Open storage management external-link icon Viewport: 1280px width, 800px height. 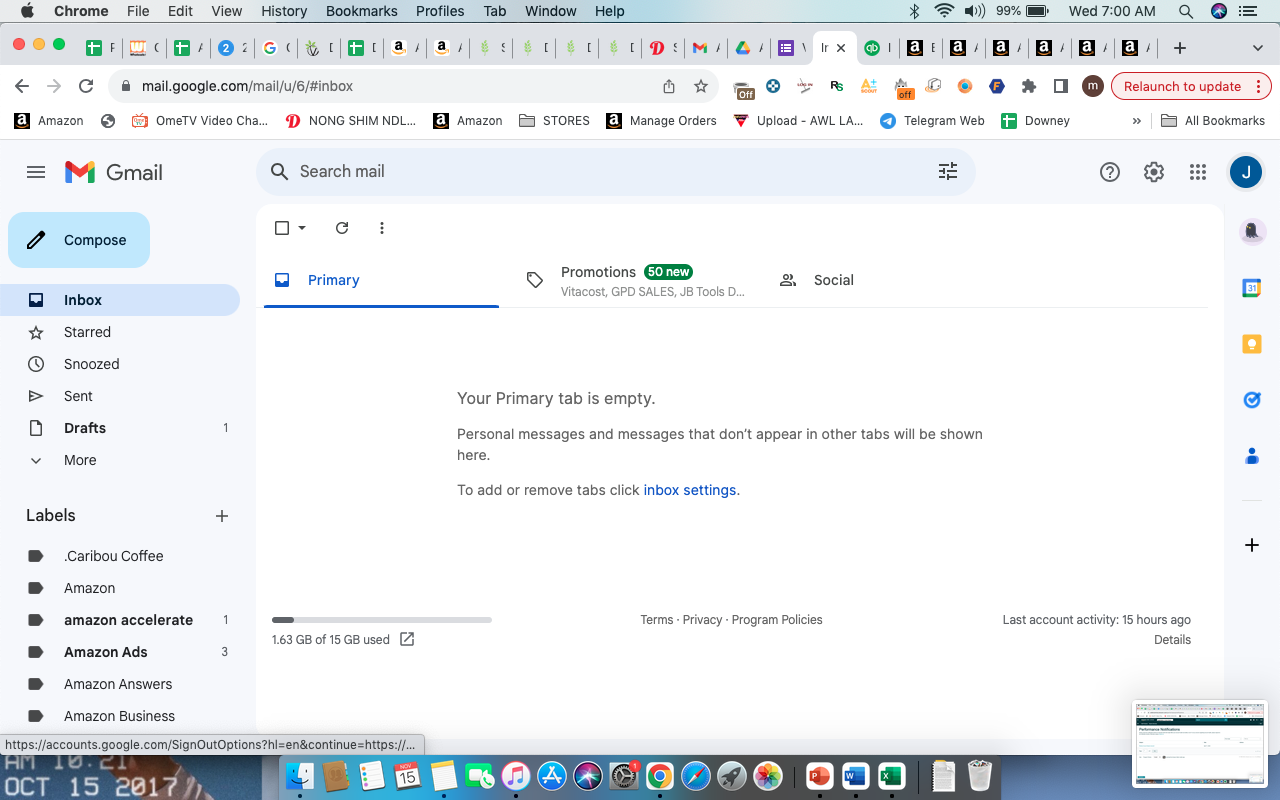pyautogui.click(x=407, y=640)
